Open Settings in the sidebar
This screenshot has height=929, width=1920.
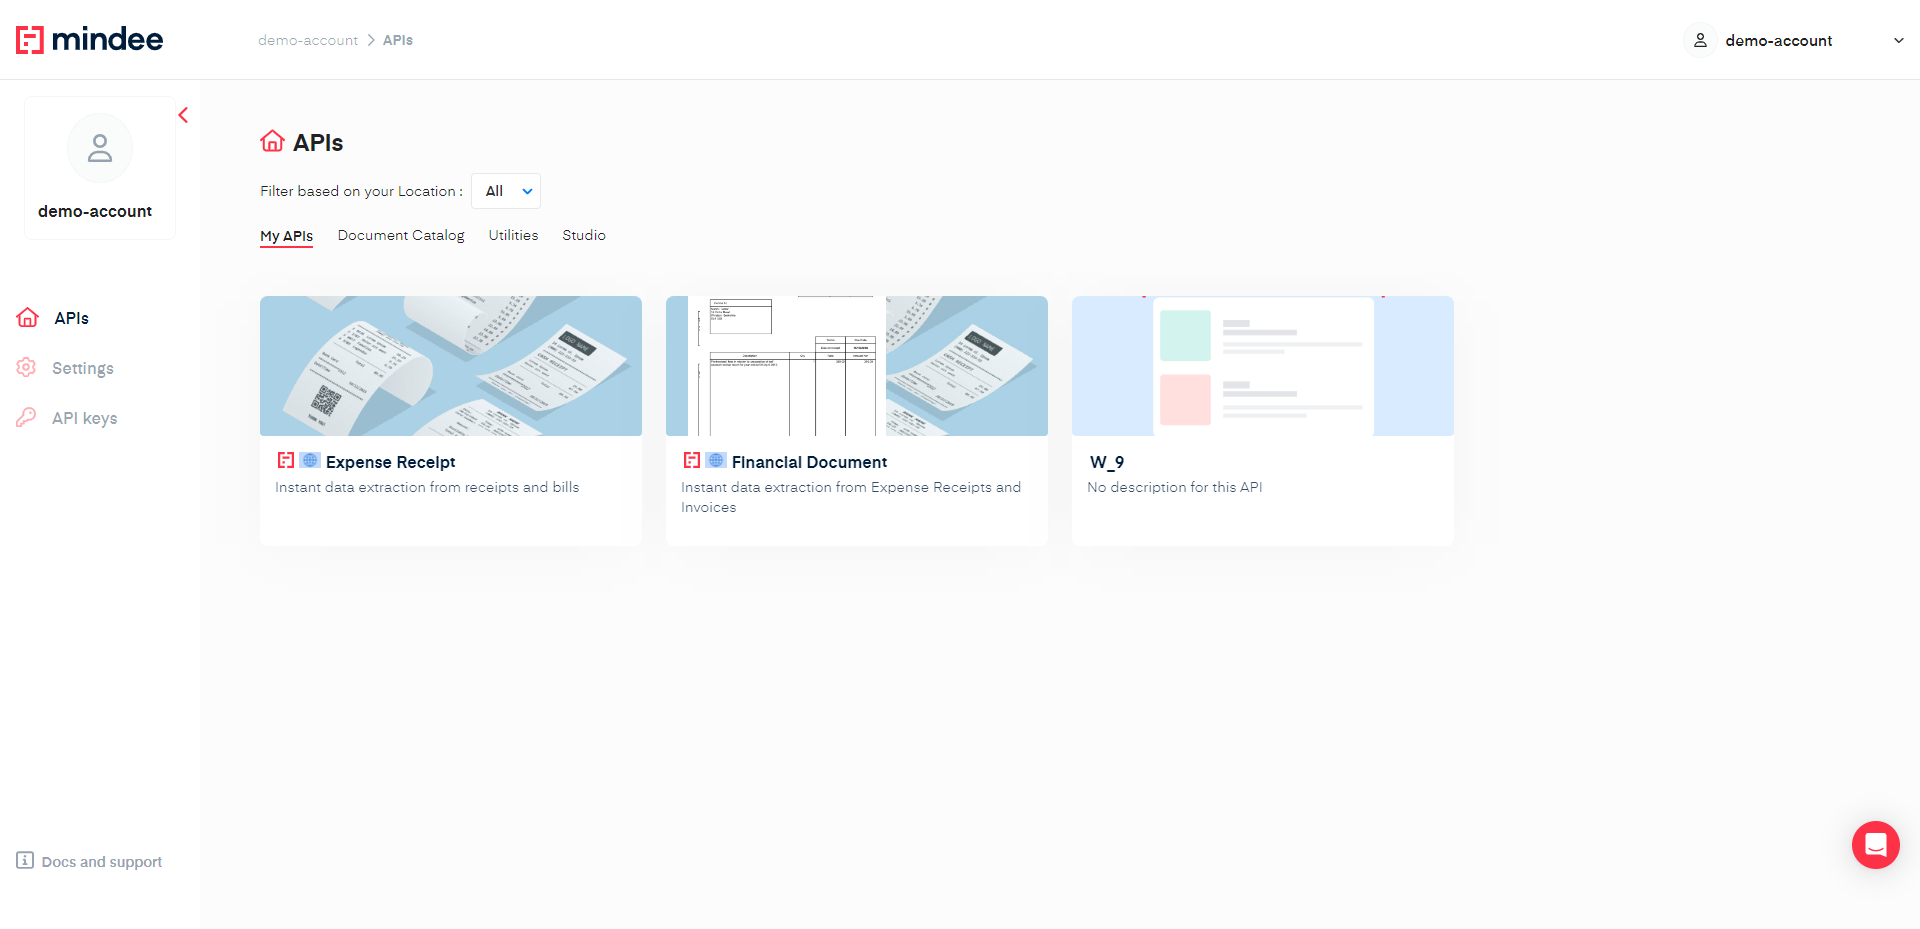[83, 368]
